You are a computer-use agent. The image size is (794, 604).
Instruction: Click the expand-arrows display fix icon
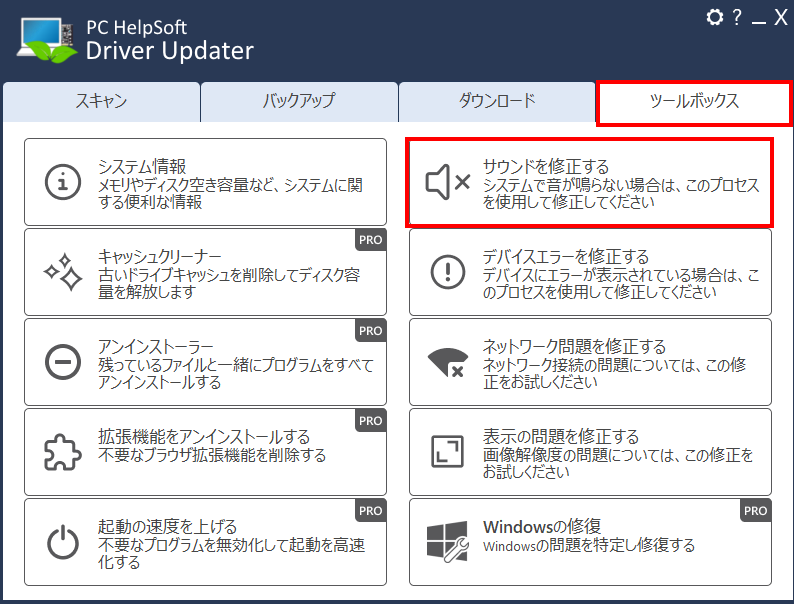pos(448,452)
